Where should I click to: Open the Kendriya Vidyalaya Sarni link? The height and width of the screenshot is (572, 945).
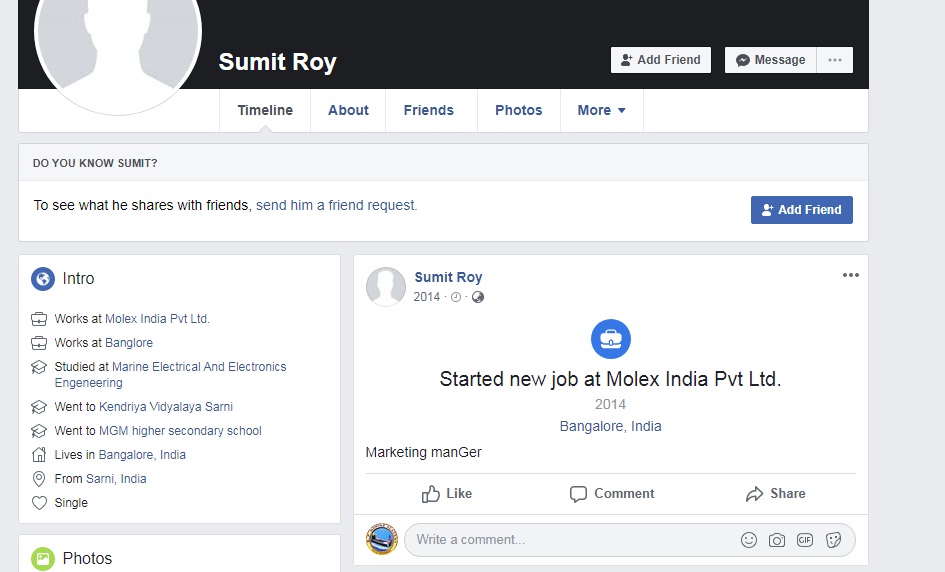tap(166, 407)
